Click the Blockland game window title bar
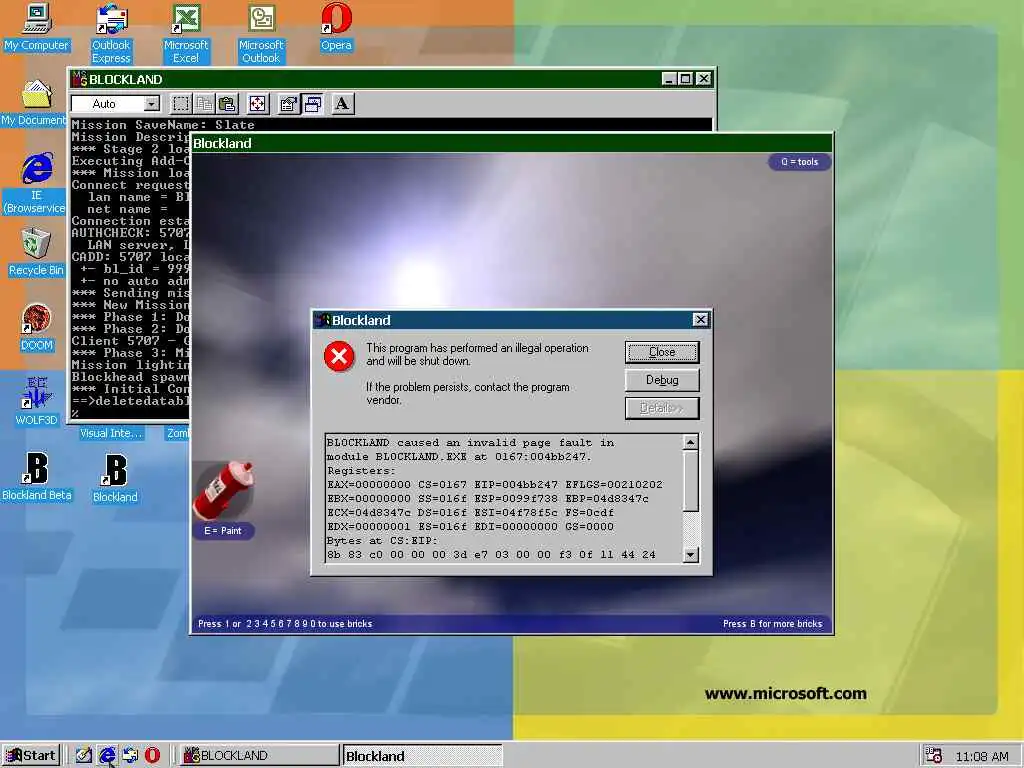This screenshot has height=768, width=1024. pos(512,143)
